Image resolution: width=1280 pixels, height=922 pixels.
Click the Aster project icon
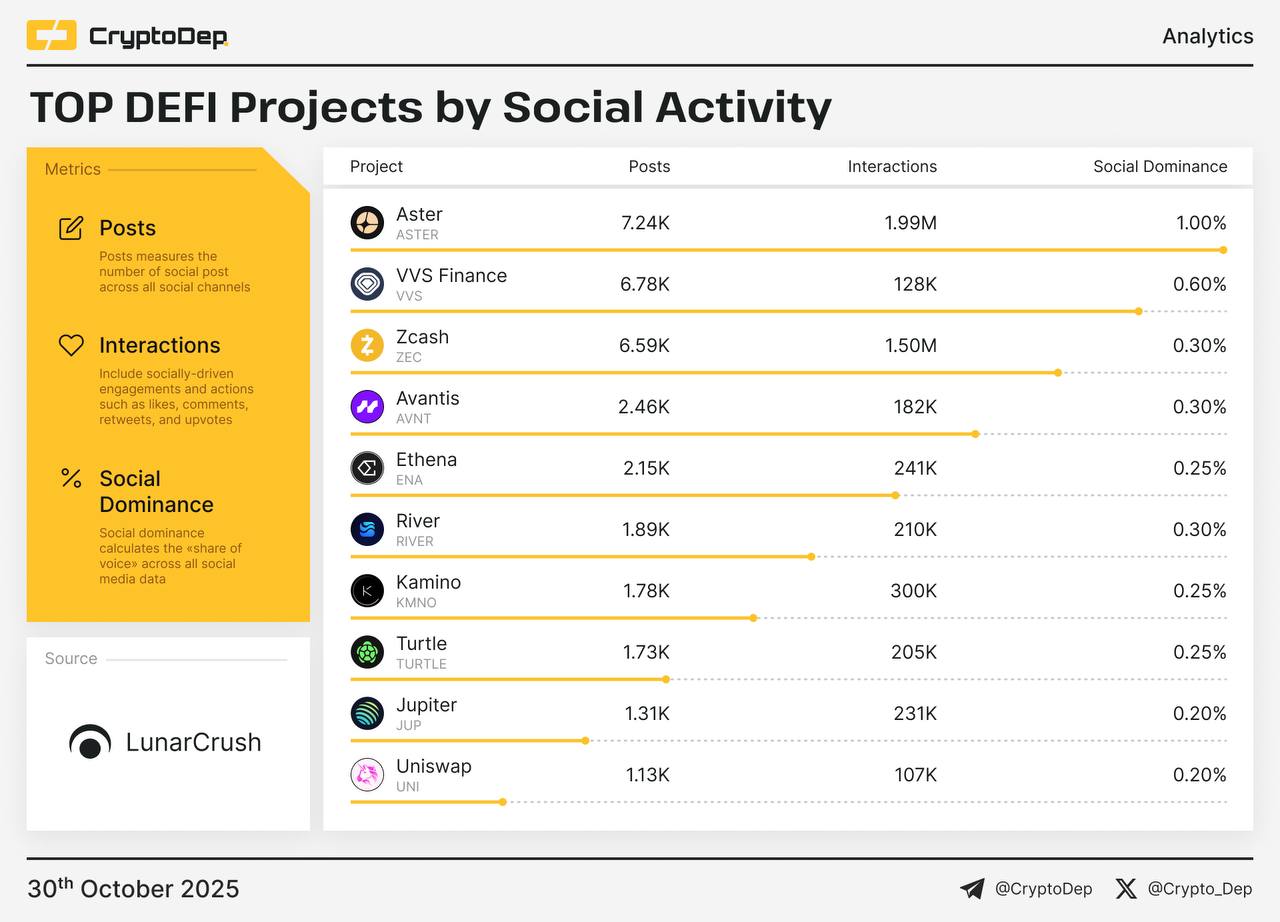pos(367,223)
